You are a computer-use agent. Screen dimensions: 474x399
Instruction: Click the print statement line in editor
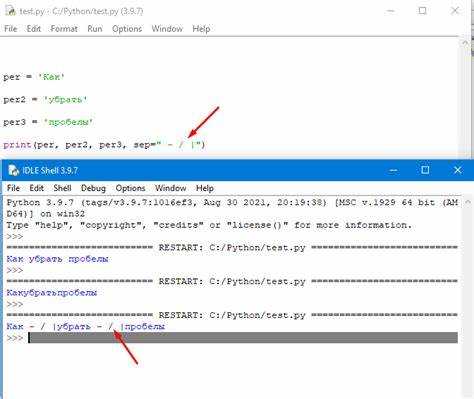[x=104, y=145]
